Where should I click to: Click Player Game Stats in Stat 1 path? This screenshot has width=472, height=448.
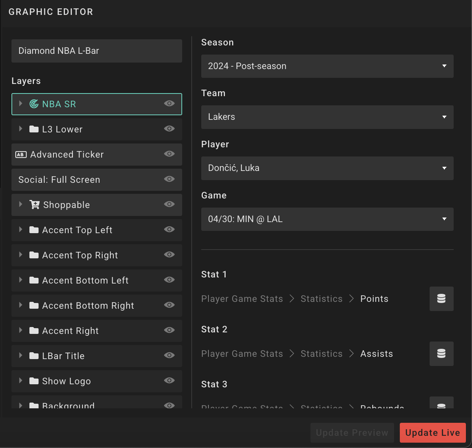click(242, 299)
